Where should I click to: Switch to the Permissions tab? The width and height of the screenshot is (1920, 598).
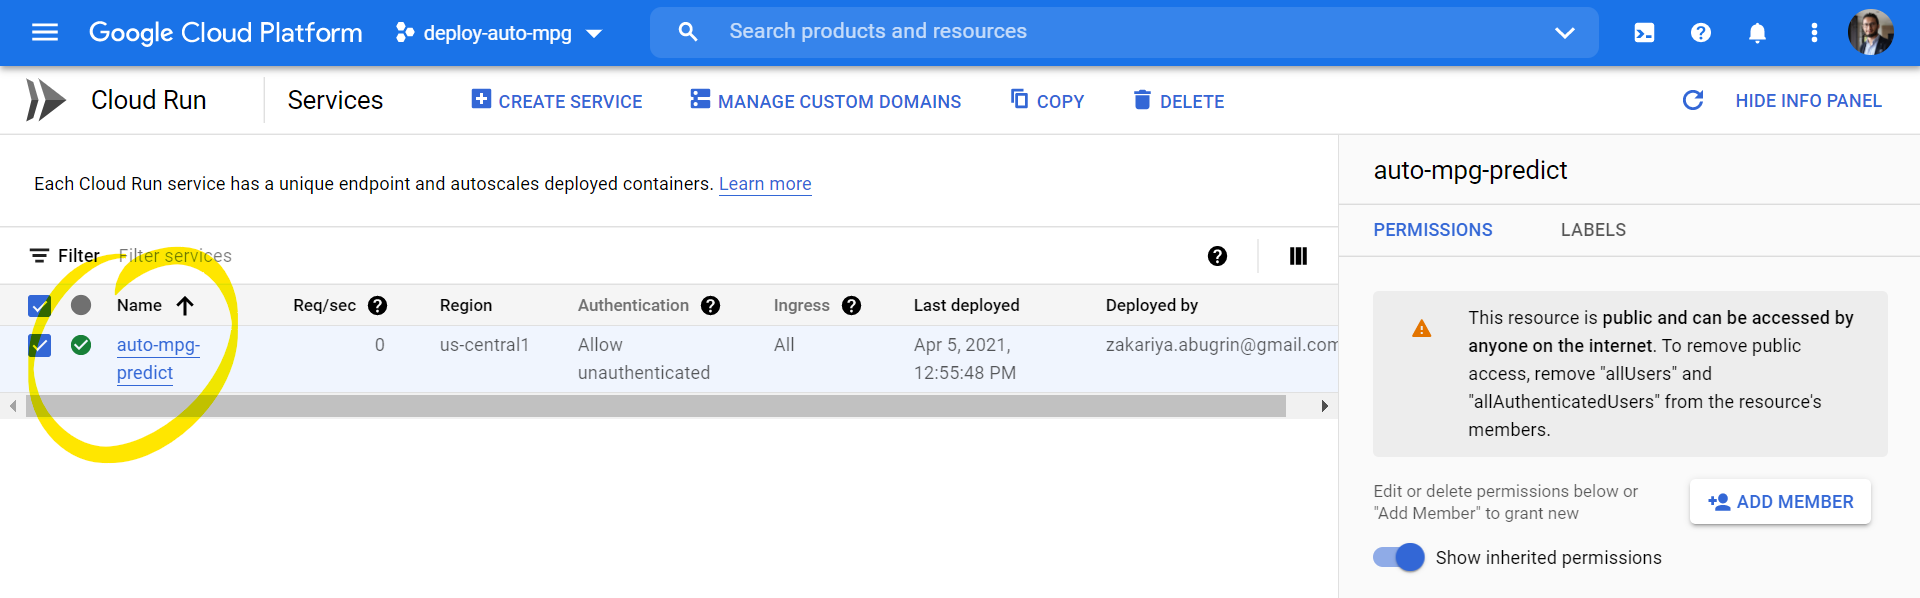(x=1433, y=230)
